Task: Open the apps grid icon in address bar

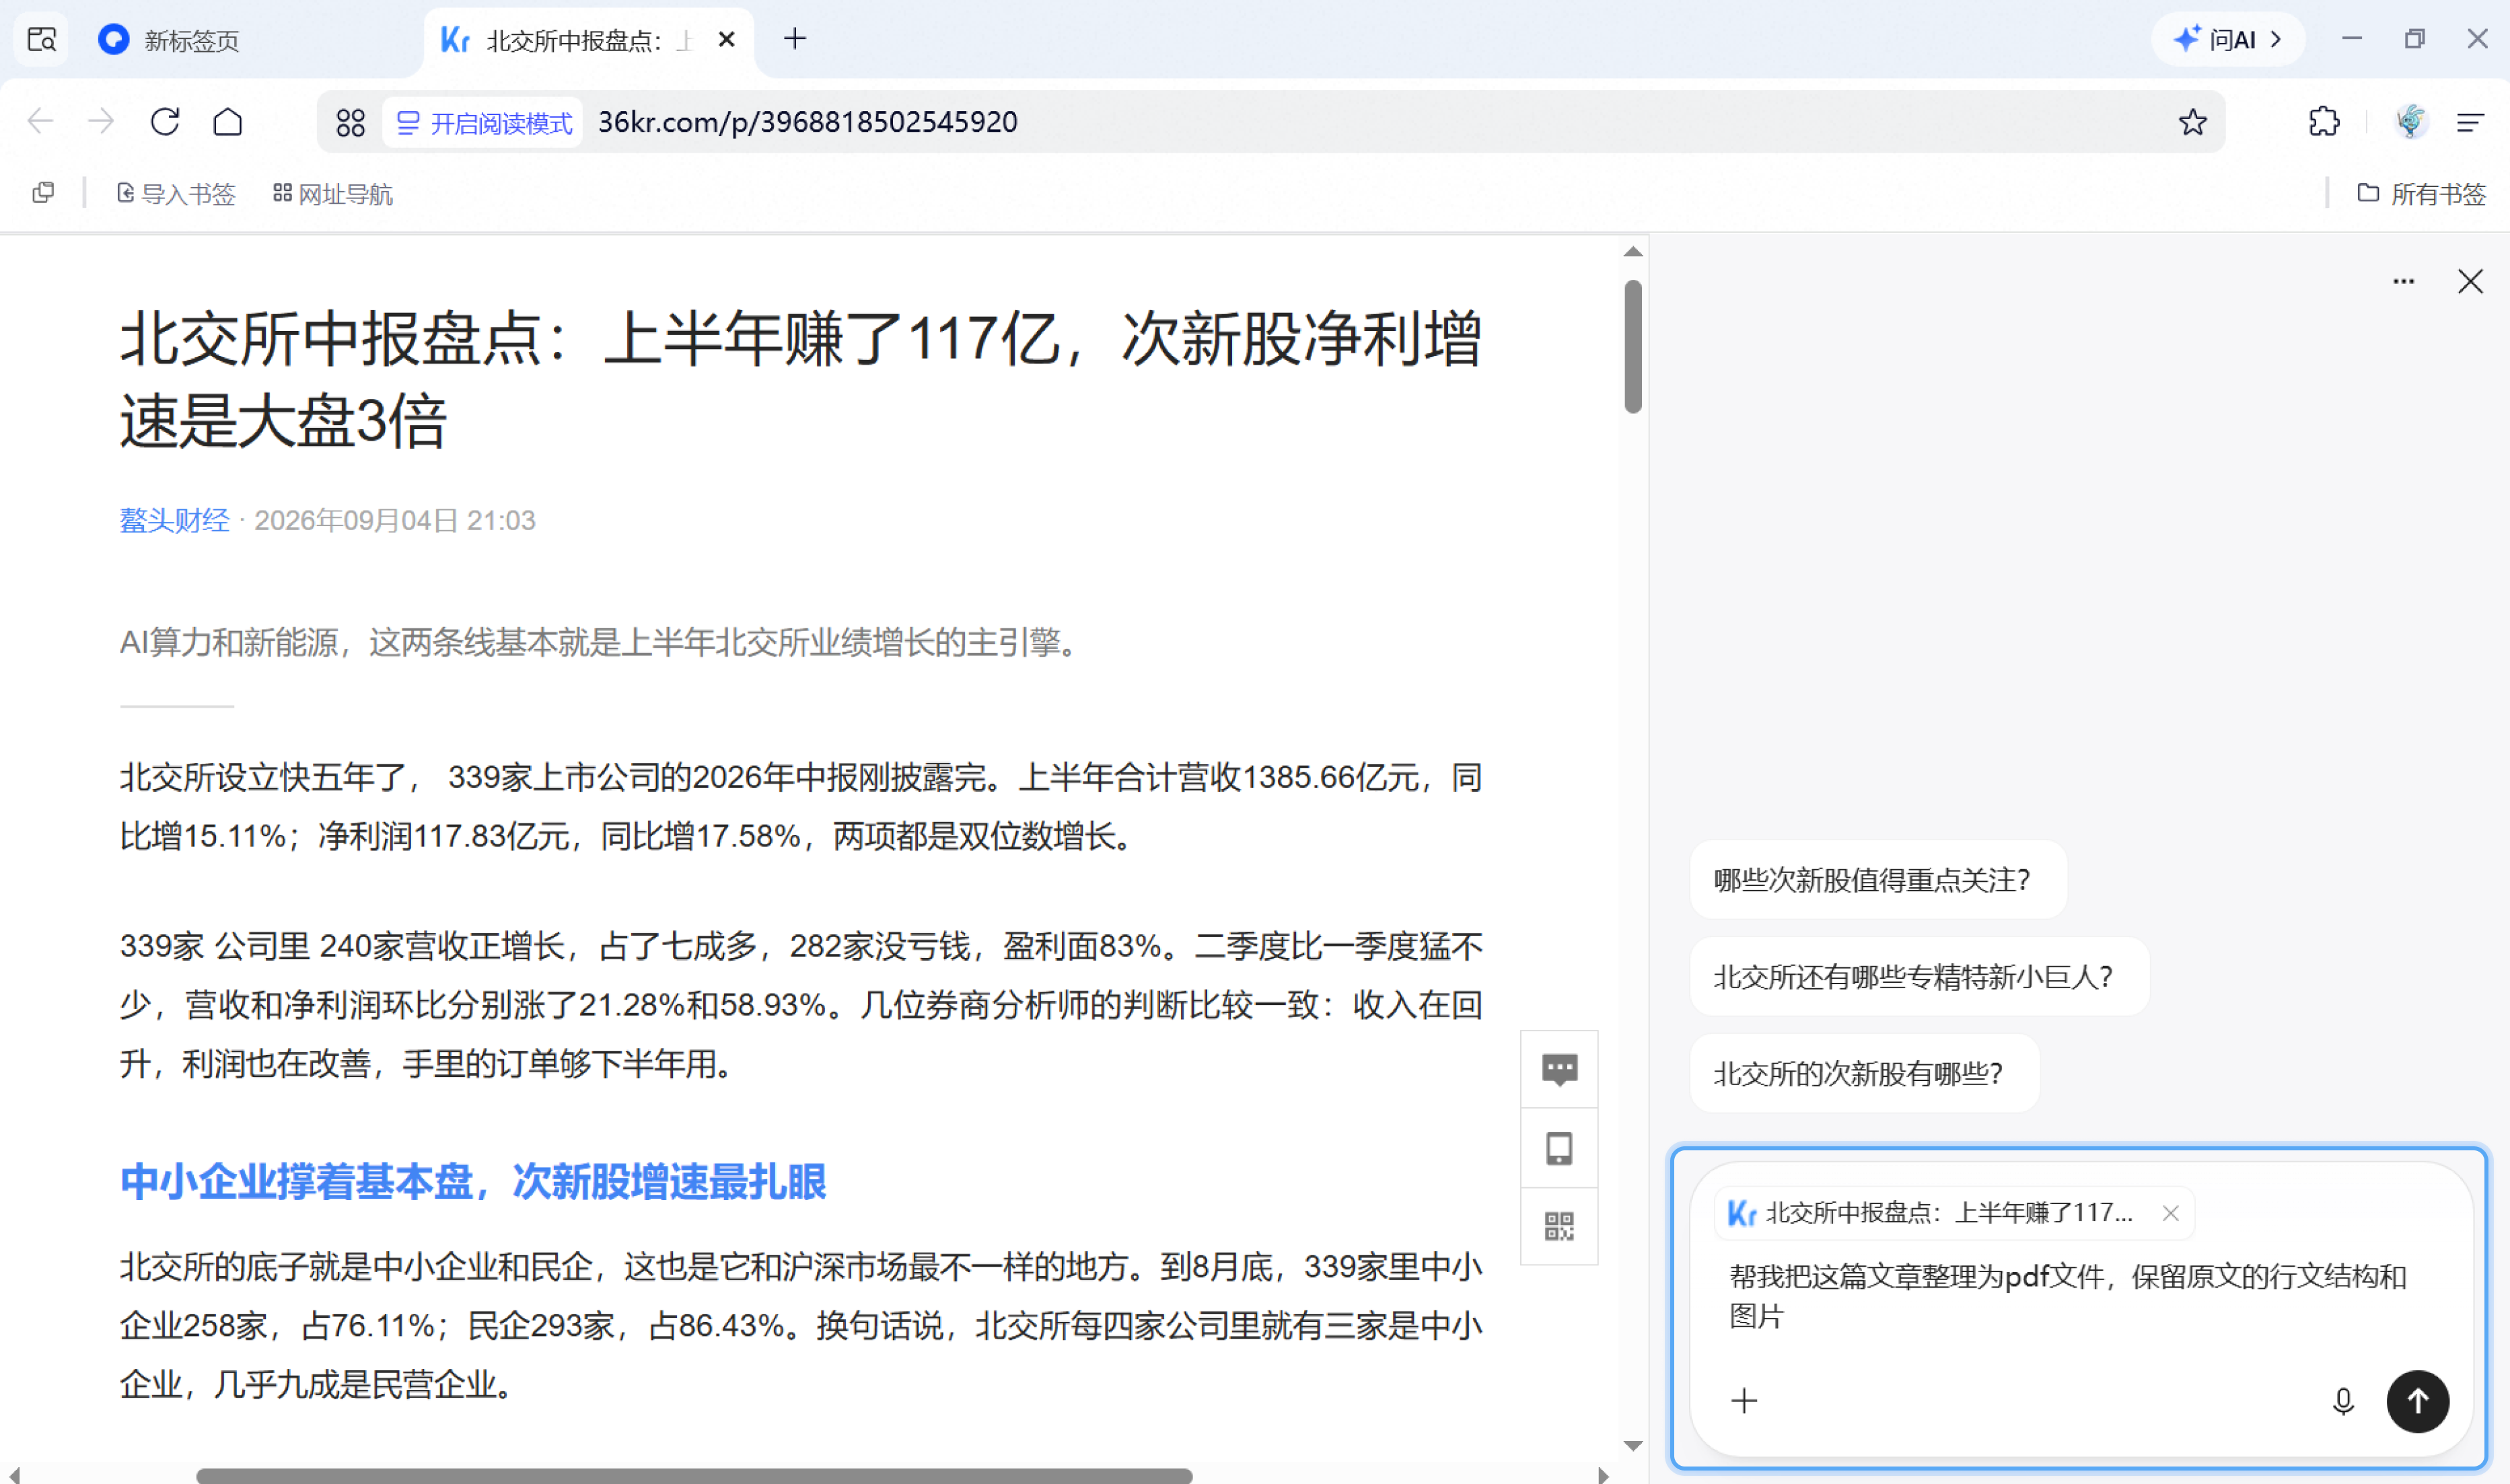Action: (x=351, y=123)
